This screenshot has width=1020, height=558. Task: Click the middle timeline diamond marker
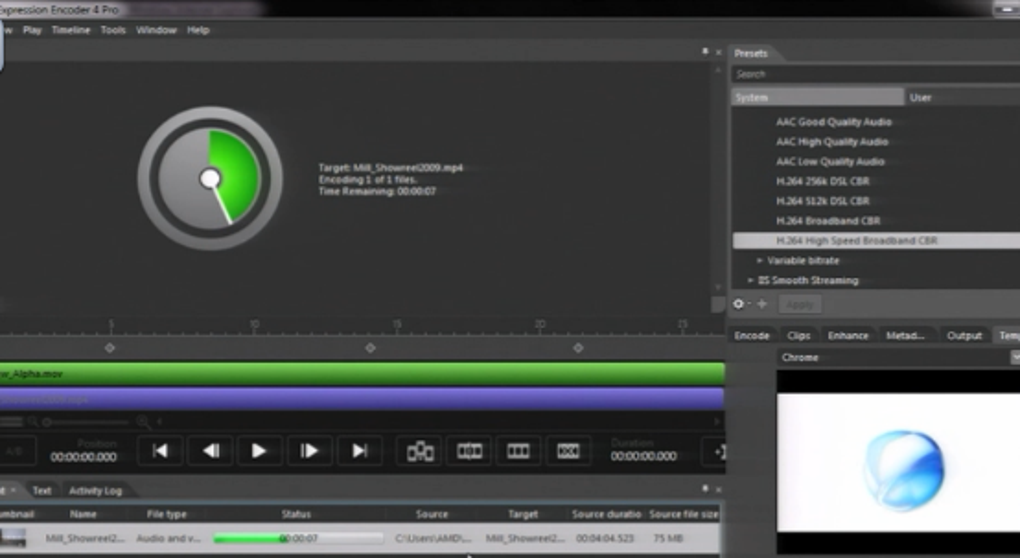(x=370, y=348)
